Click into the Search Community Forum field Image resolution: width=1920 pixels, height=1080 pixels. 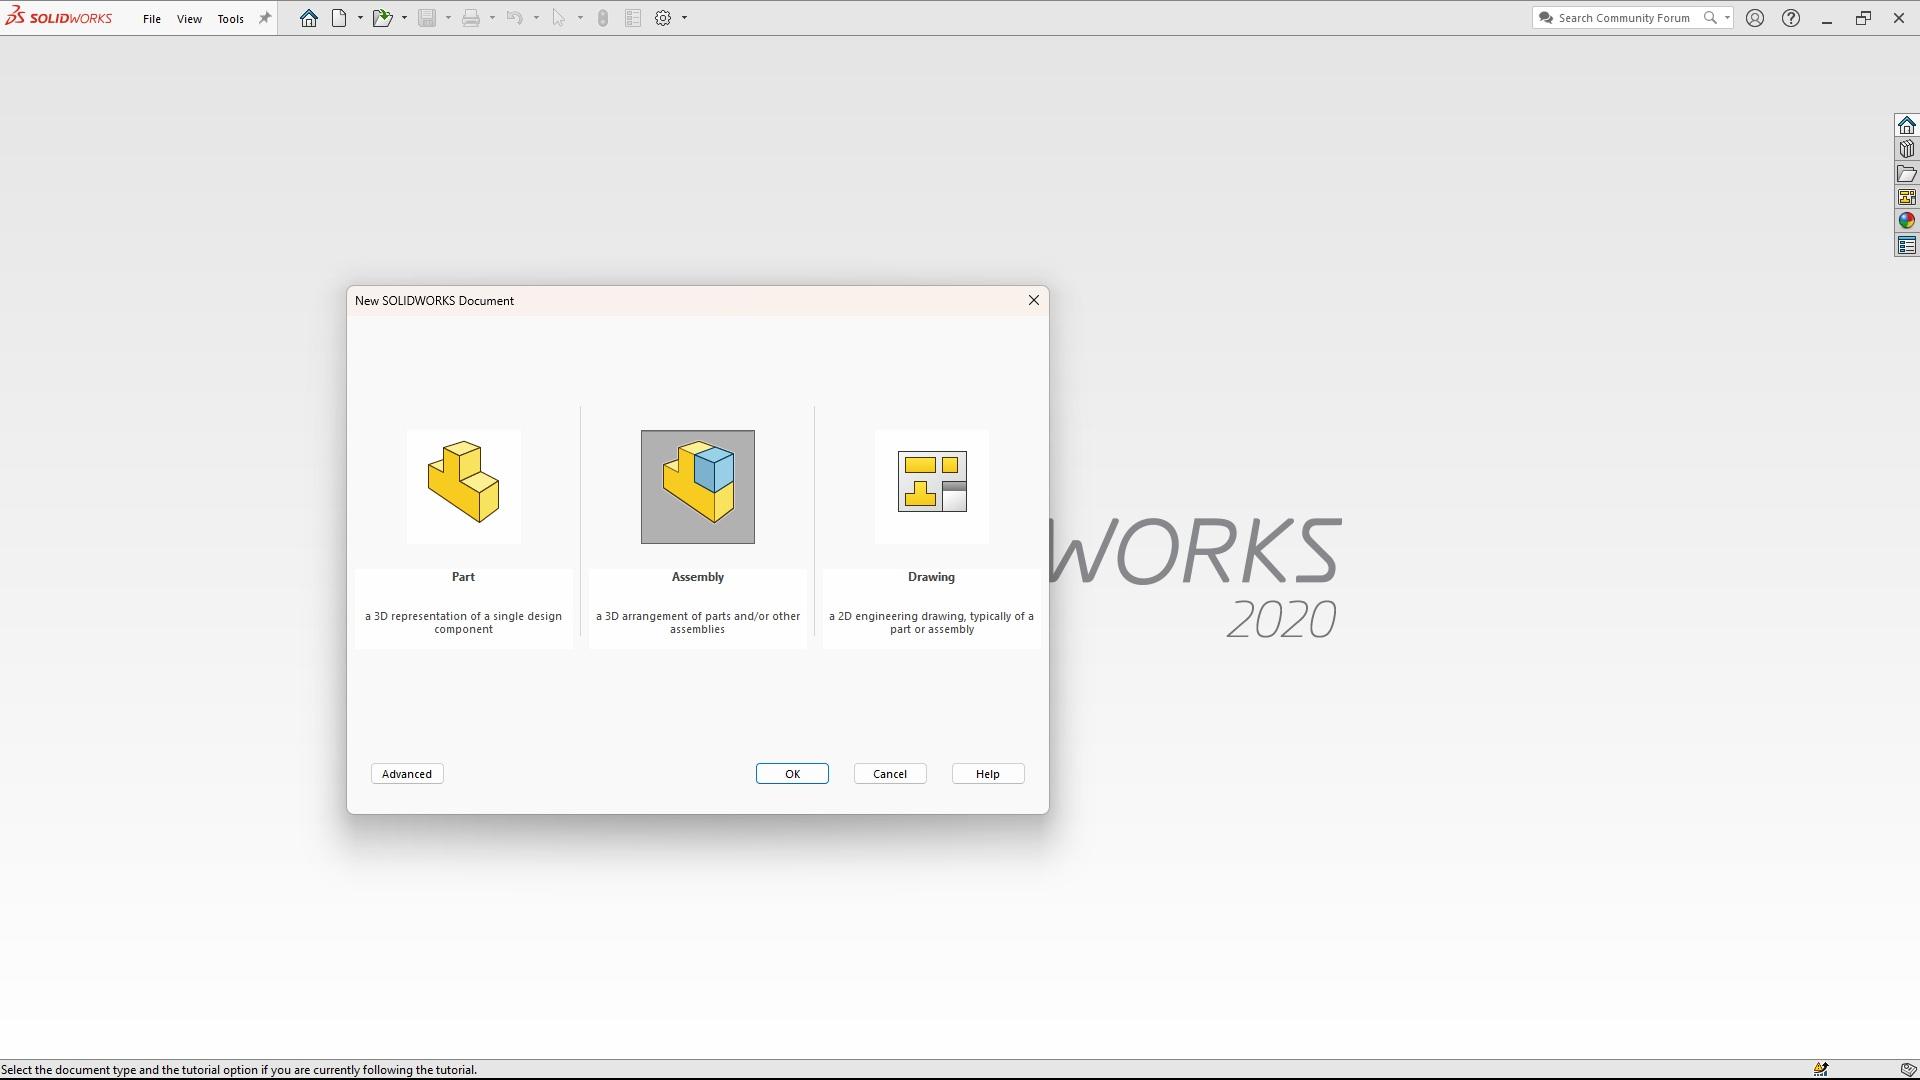tap(1625, 18)
